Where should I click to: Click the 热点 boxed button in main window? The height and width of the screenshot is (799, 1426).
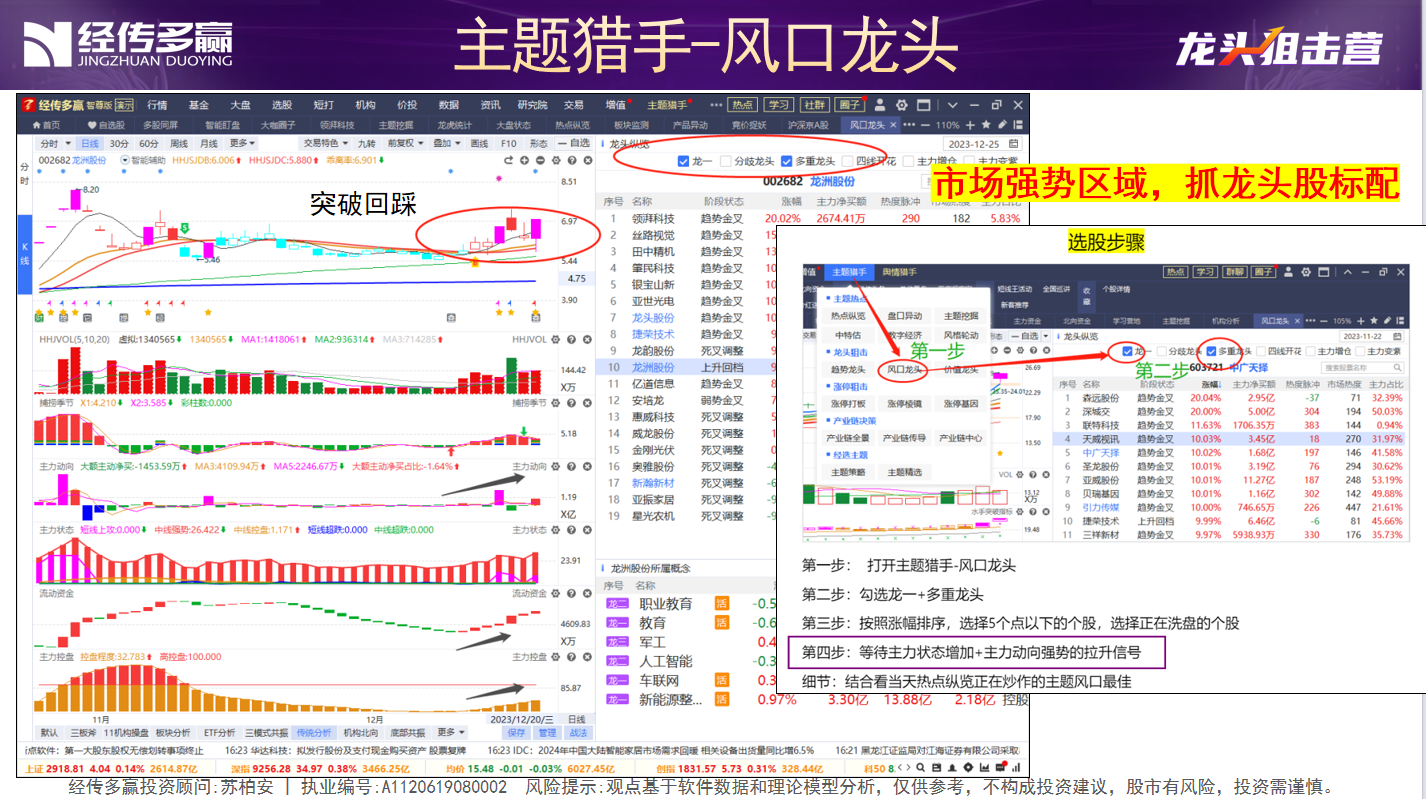(743, 105)
